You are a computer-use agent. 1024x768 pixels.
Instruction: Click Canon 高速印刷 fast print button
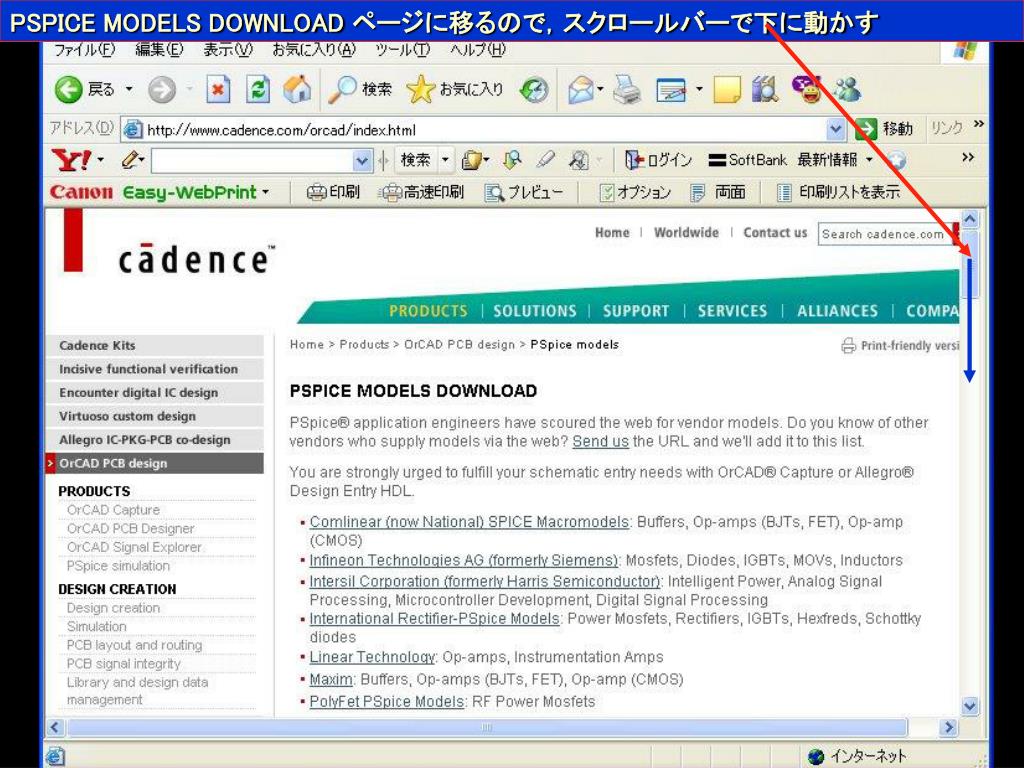pyautogui.click(x=422, y=192)
